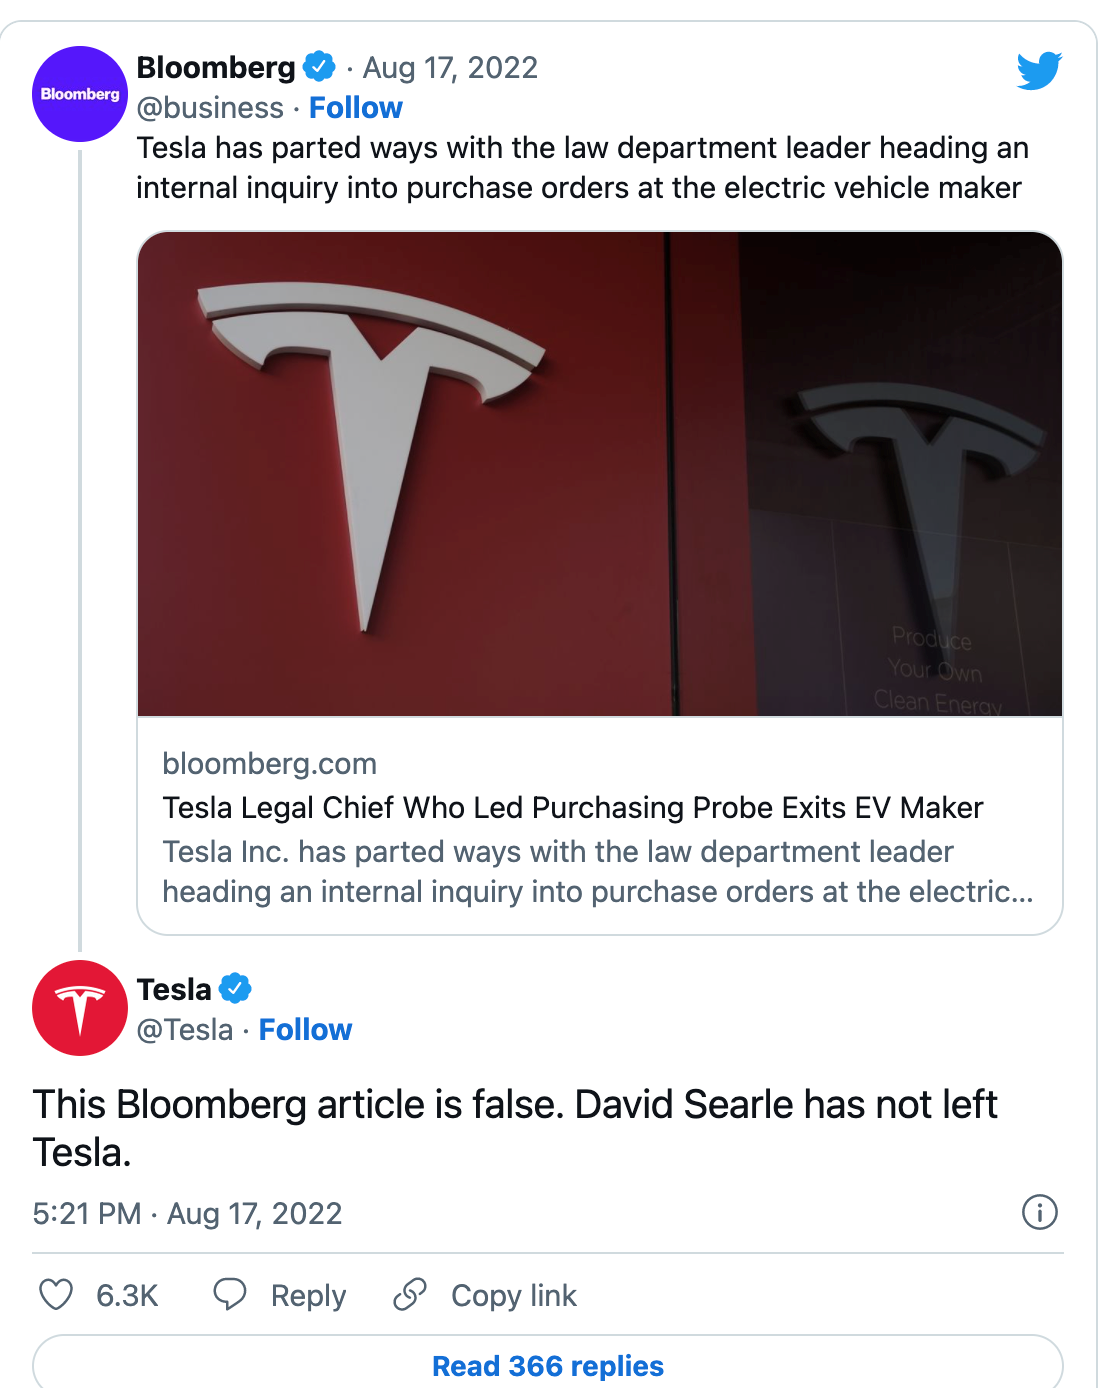Click the @business handle

coord(210,107)
